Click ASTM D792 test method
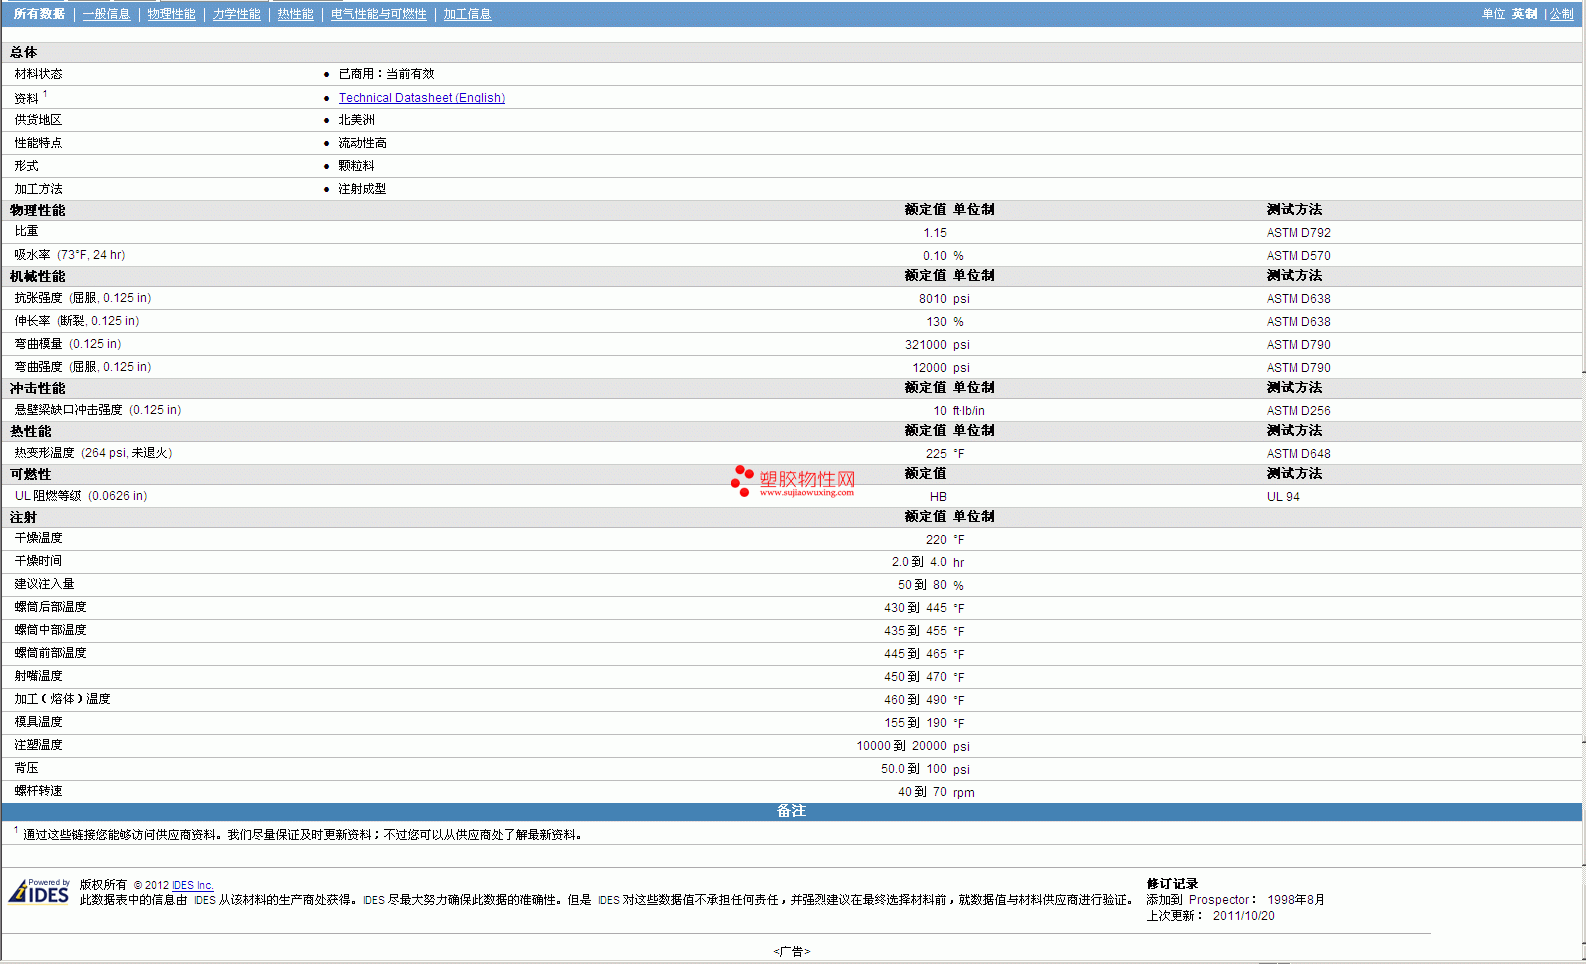 1299,233
